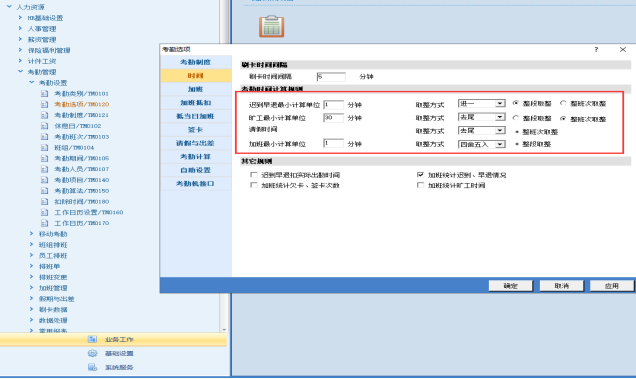Click the document icon beside 考勤算法/TM0150
The width and height of the screenshot is (636, 379).
[x=45, y=191]
